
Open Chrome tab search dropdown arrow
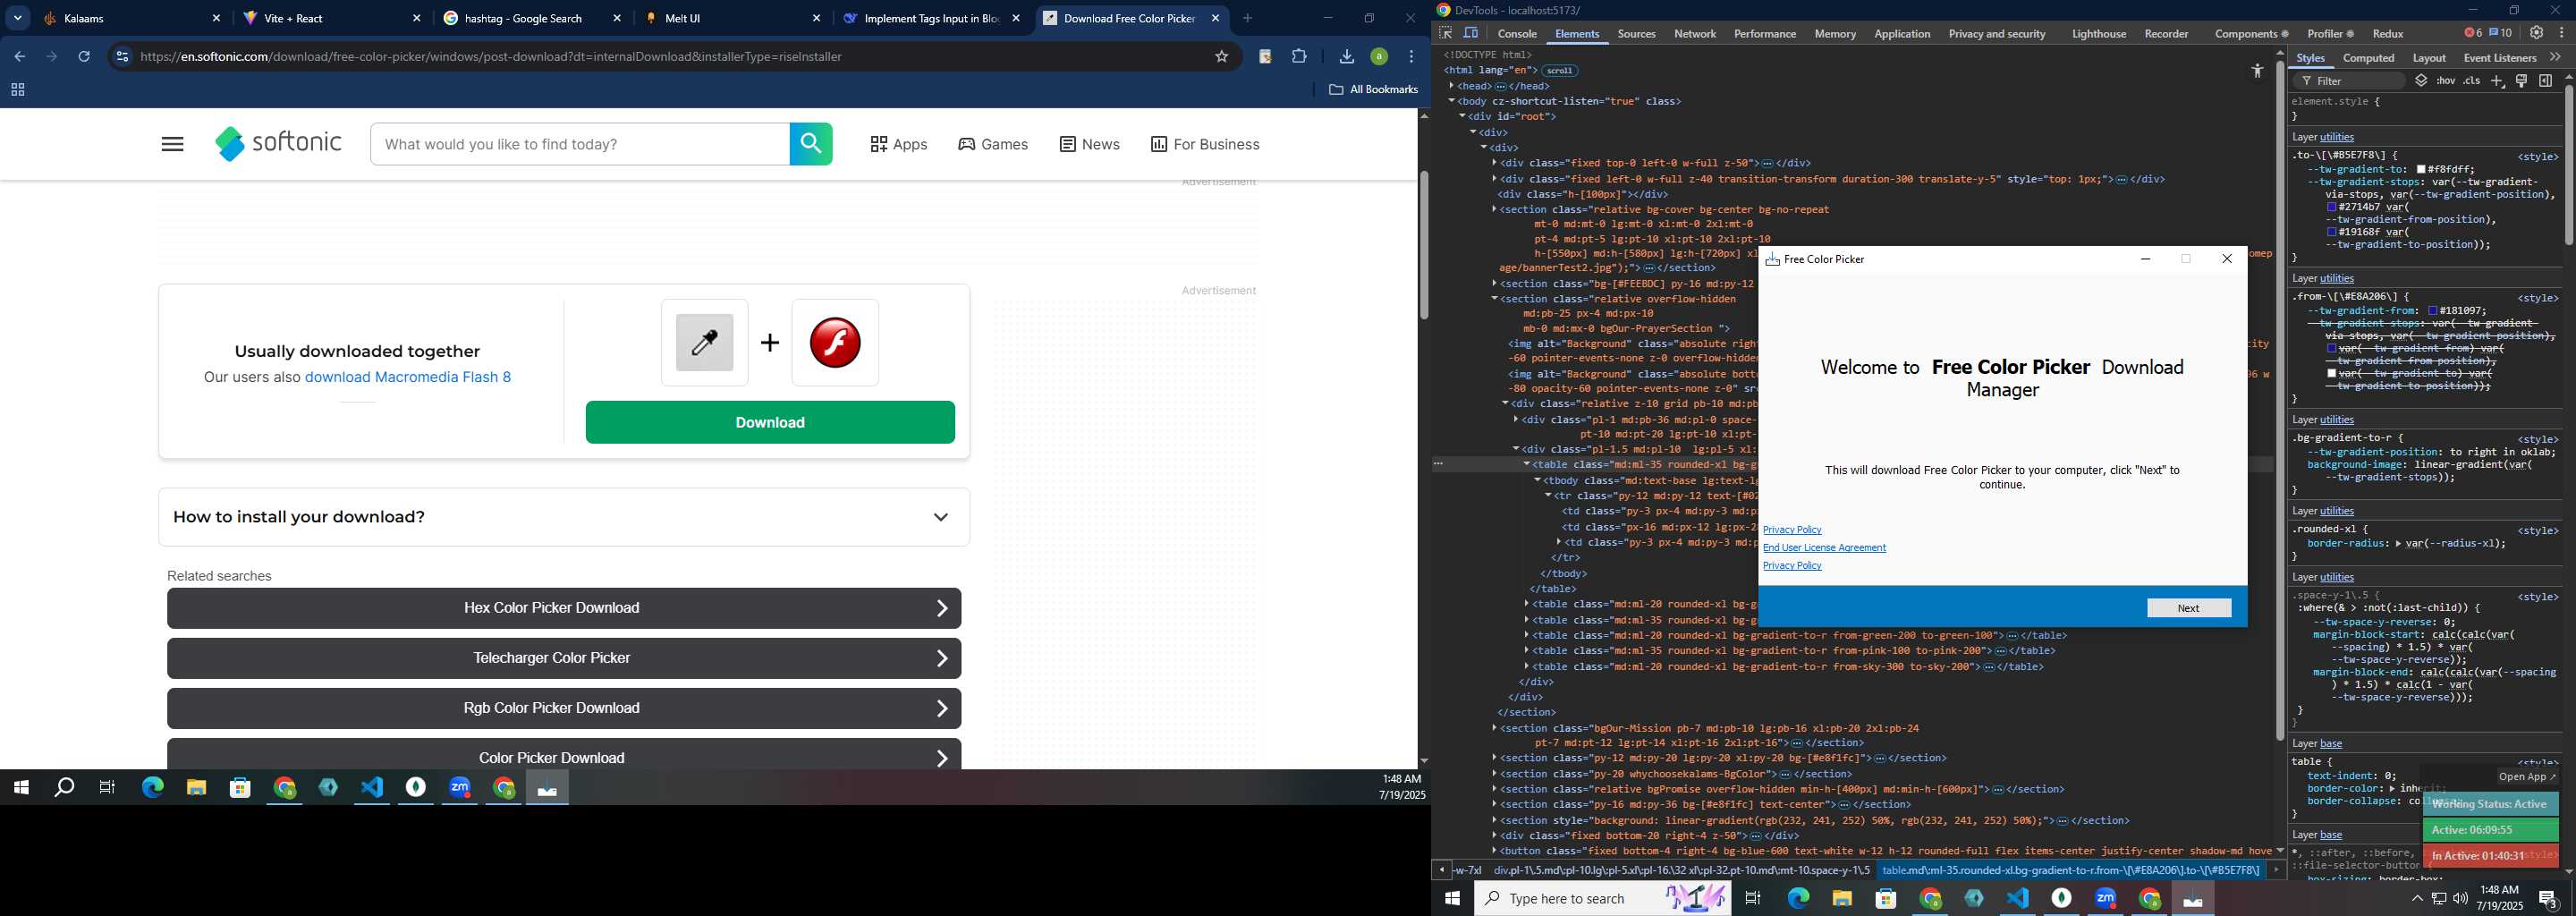click(x=18, y=18)
